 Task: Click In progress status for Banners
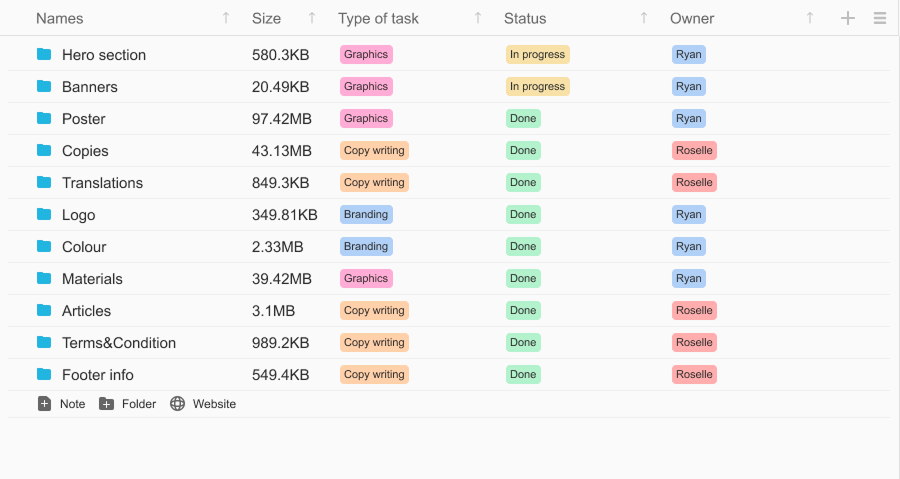(538, 87)
